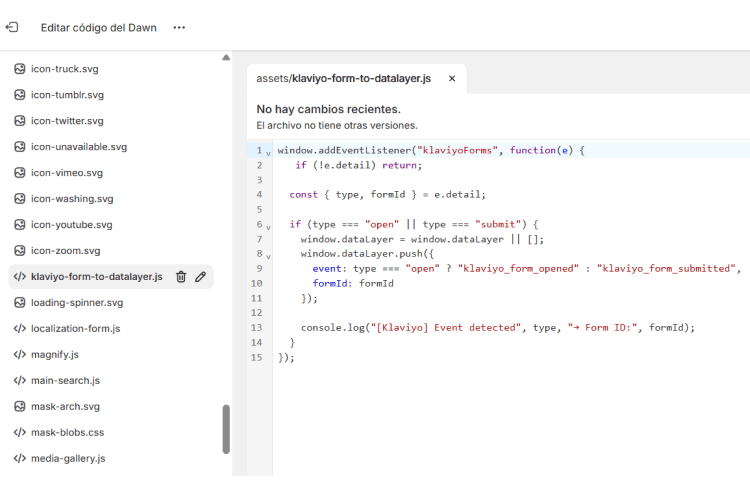Open the icon-zoom.svg file
This screenshot has width=750, height=500.
(66, 250)
